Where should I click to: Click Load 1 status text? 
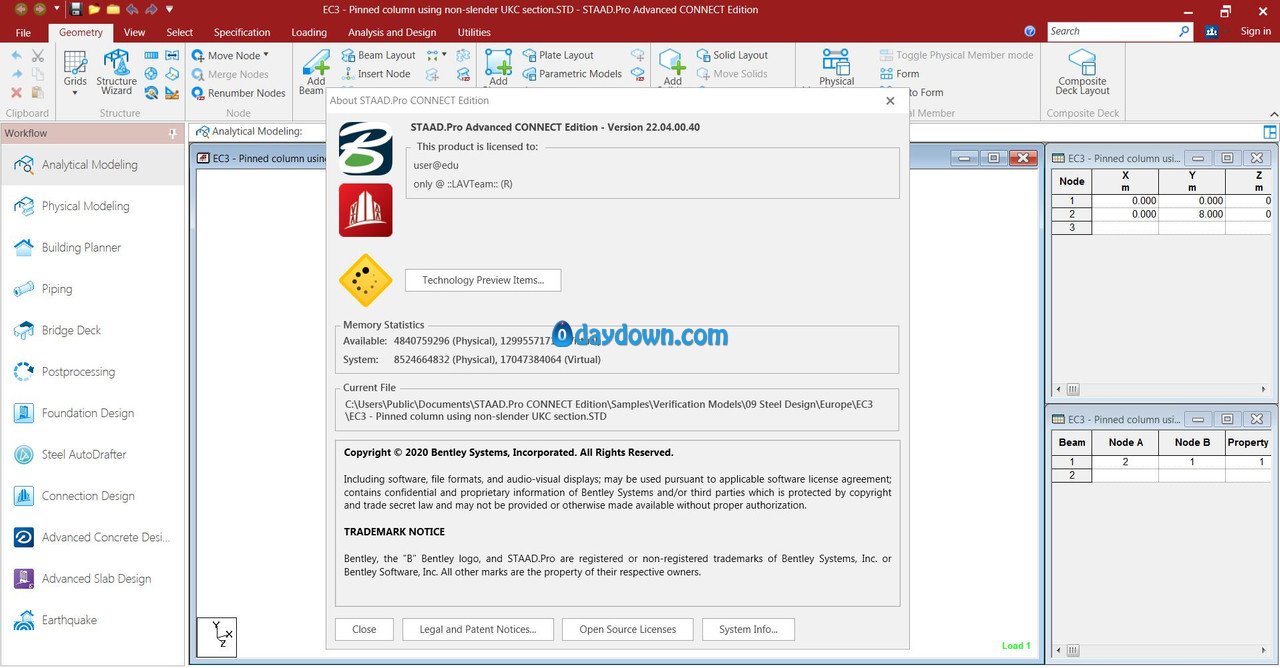tap(1016, 646)
